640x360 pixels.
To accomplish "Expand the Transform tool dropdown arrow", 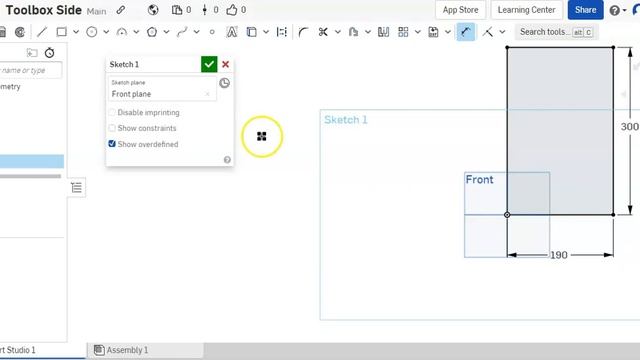I will pyautogui.click(x=448, y=32).
